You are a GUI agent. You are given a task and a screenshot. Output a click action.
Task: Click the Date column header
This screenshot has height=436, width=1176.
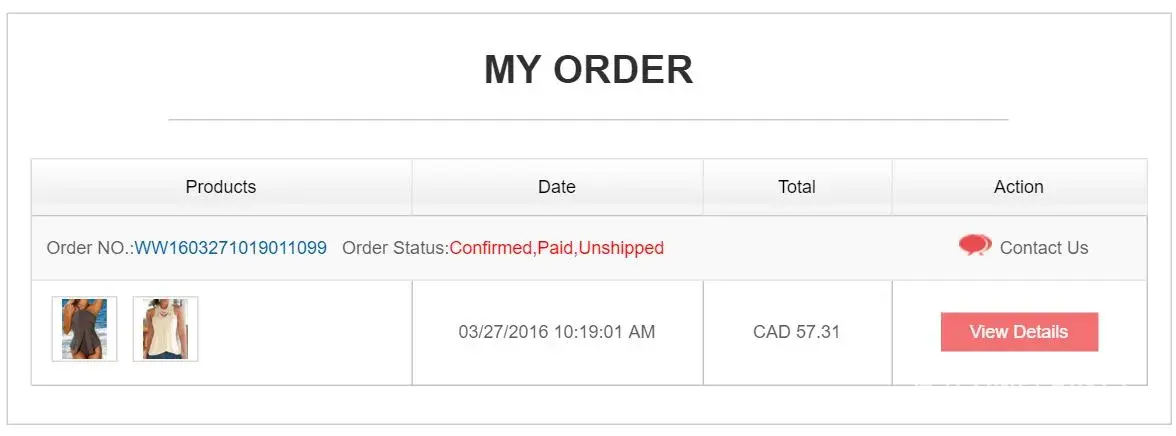[557, 187]
